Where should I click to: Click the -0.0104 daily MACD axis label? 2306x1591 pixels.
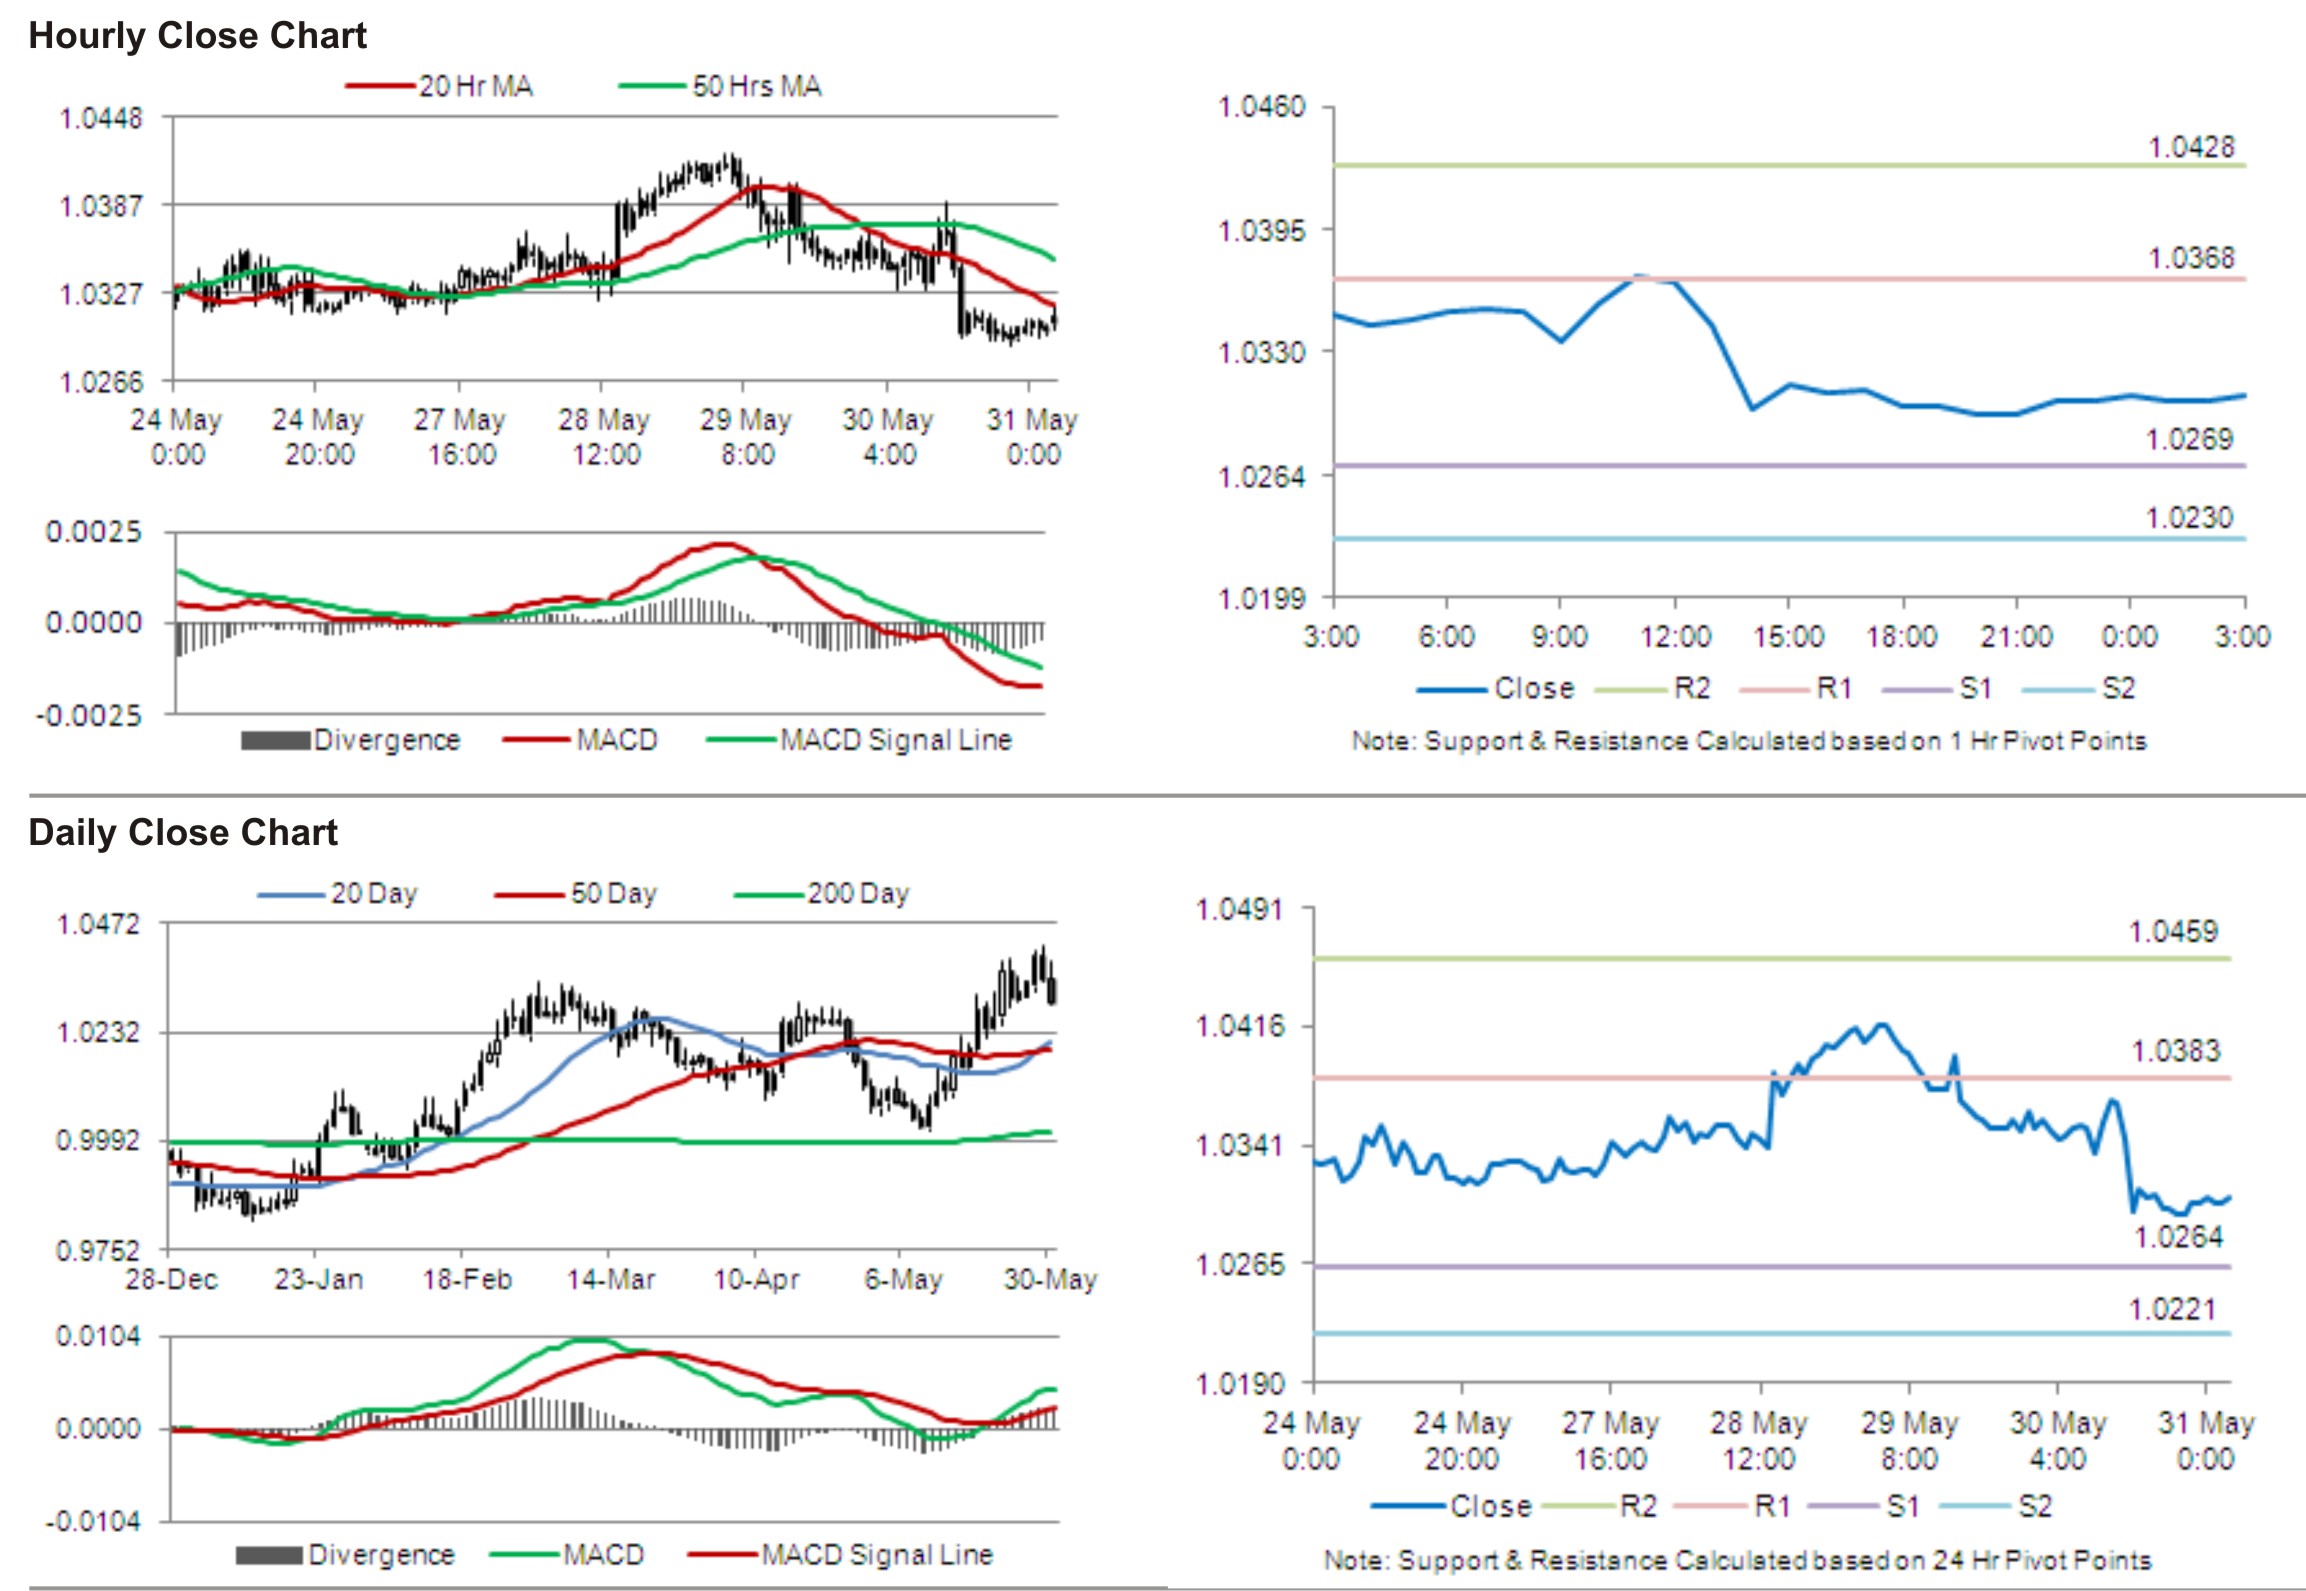(x=93, y=1522)
